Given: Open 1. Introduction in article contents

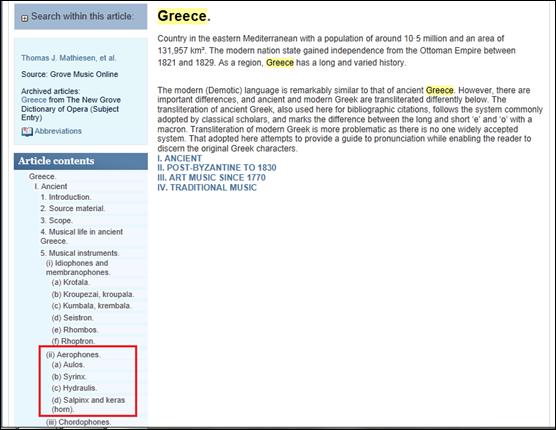Looking at the screenshot, I should pos(66,197).
